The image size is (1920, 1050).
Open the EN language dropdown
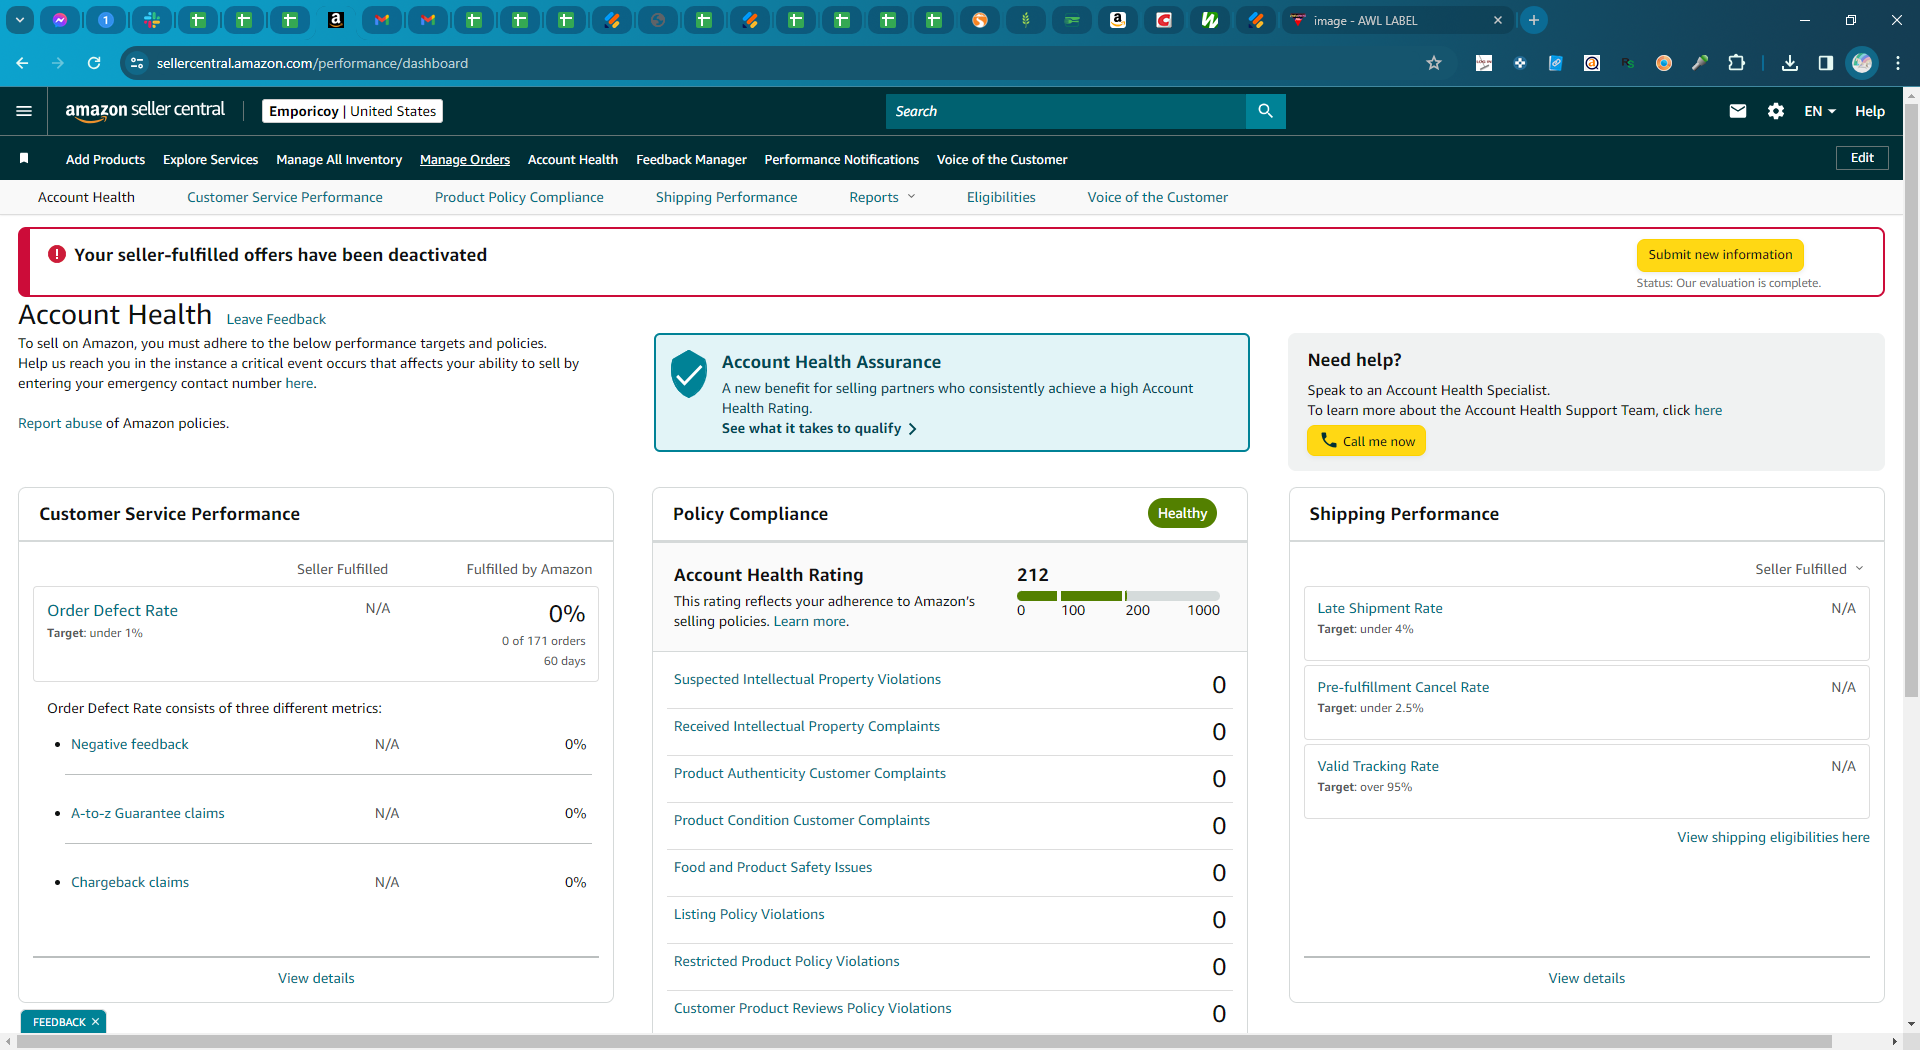(1820, 111)
